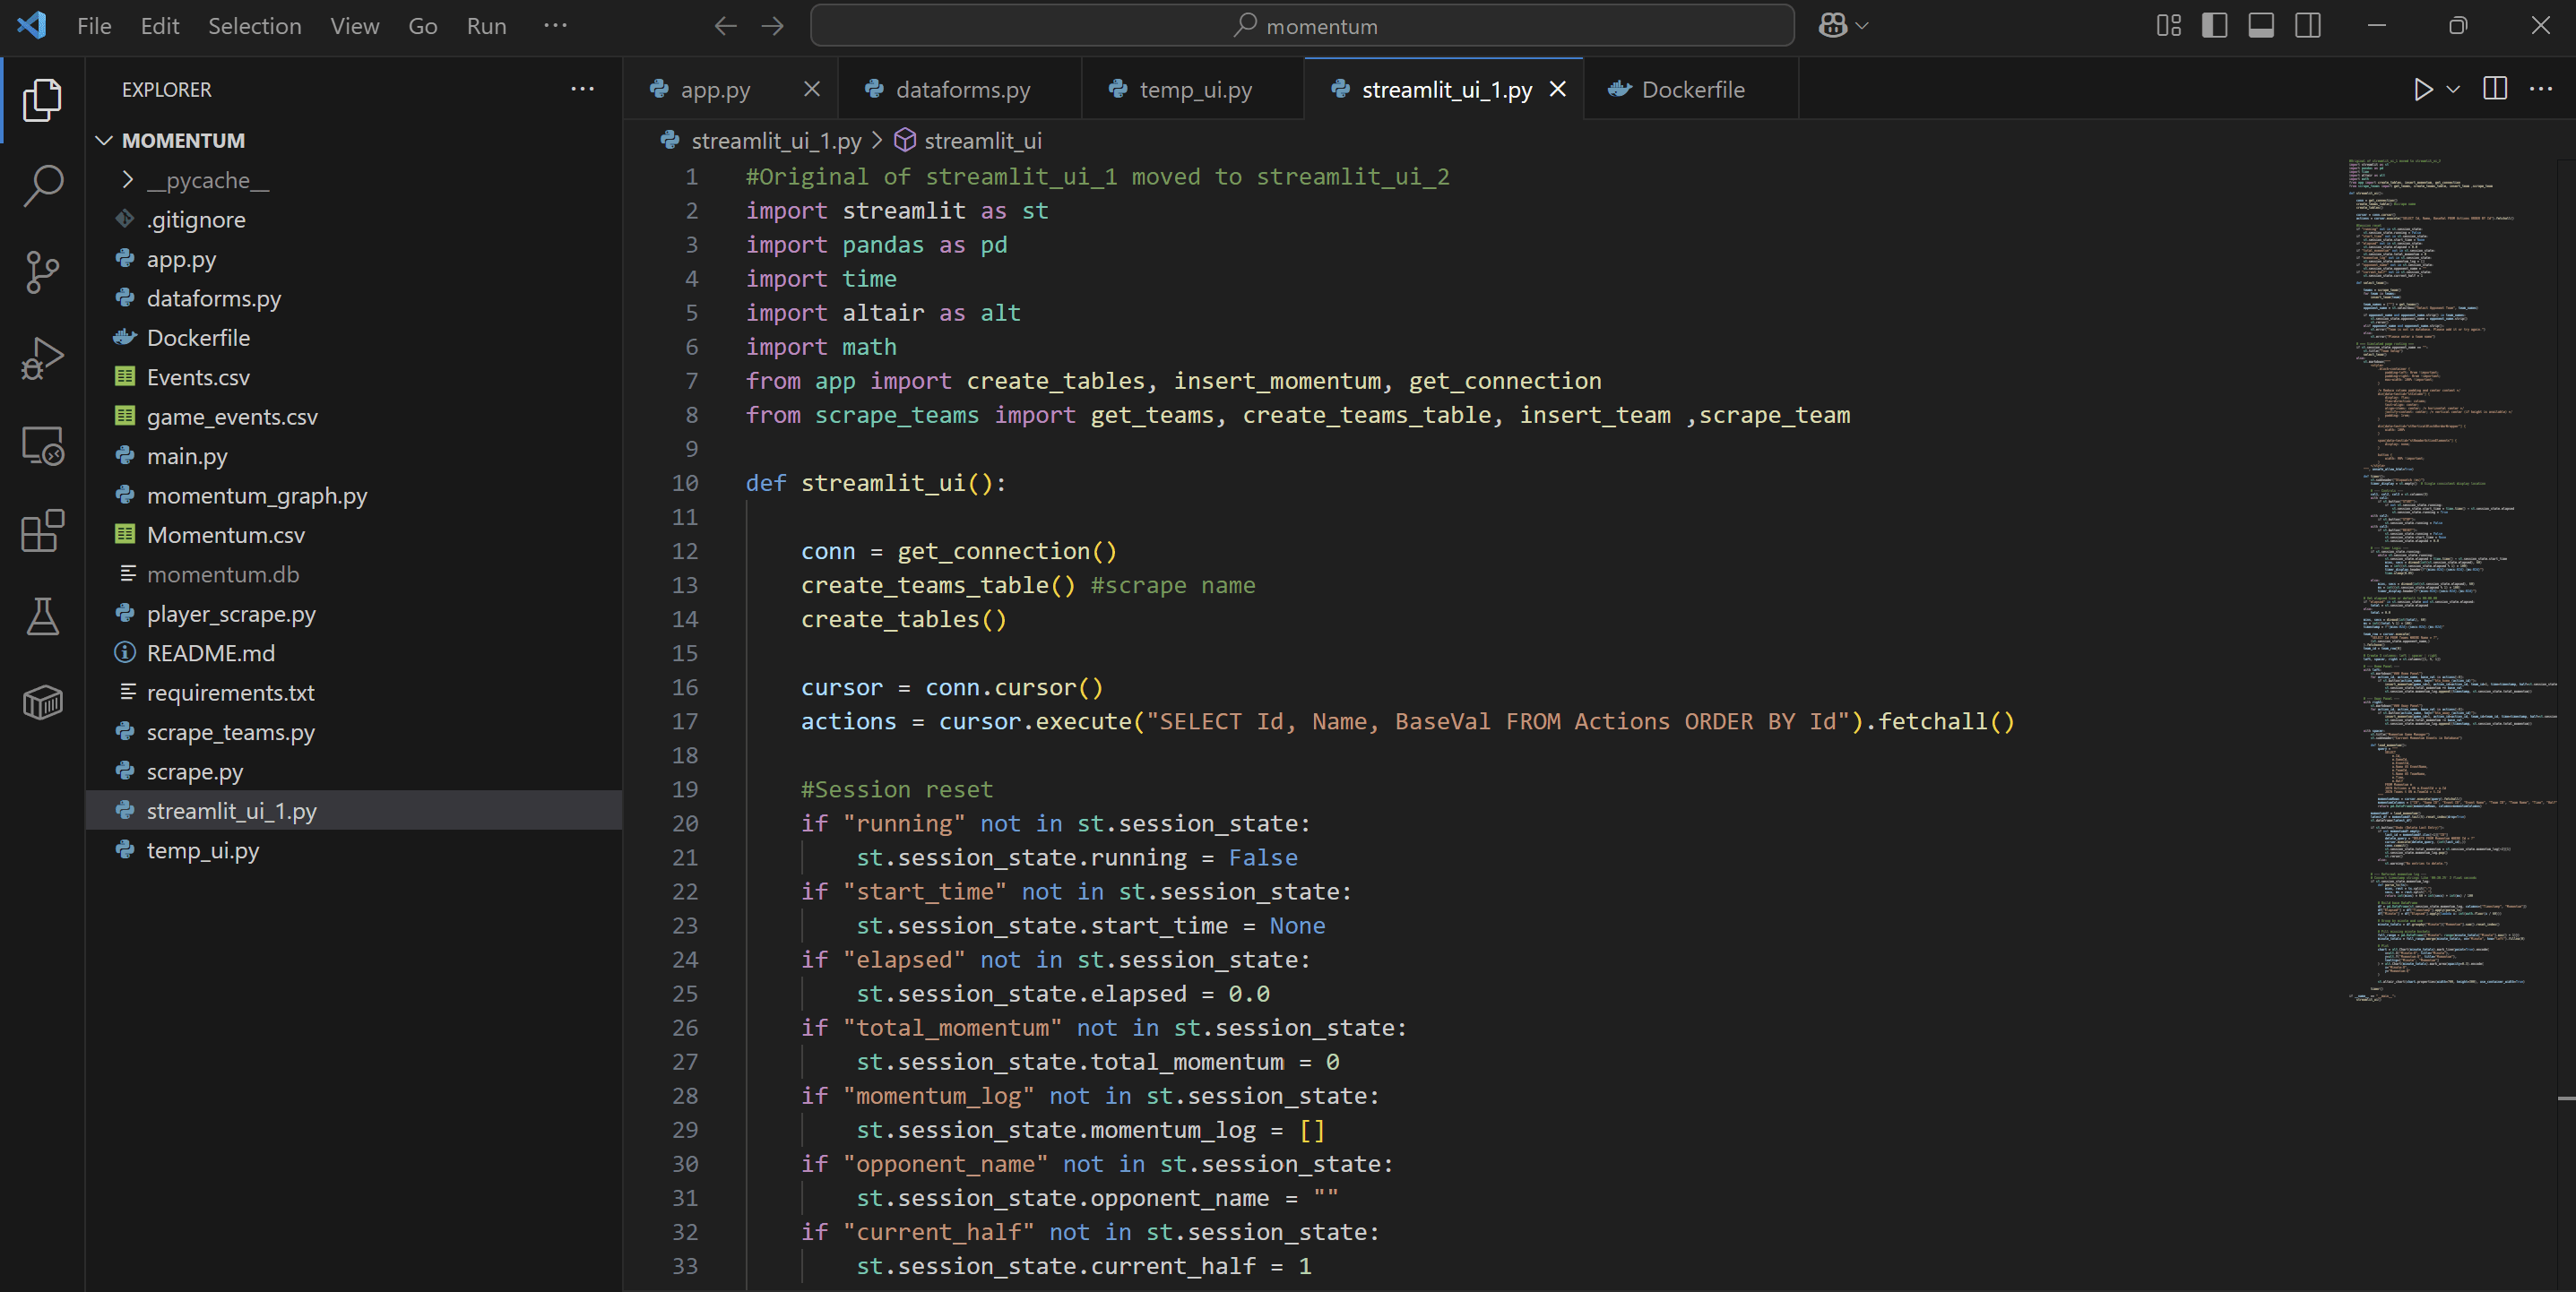Click the Run Python File play button
Image resolution: width=2576 pixels, height=1292 pixels.
tap(2422, 90)
